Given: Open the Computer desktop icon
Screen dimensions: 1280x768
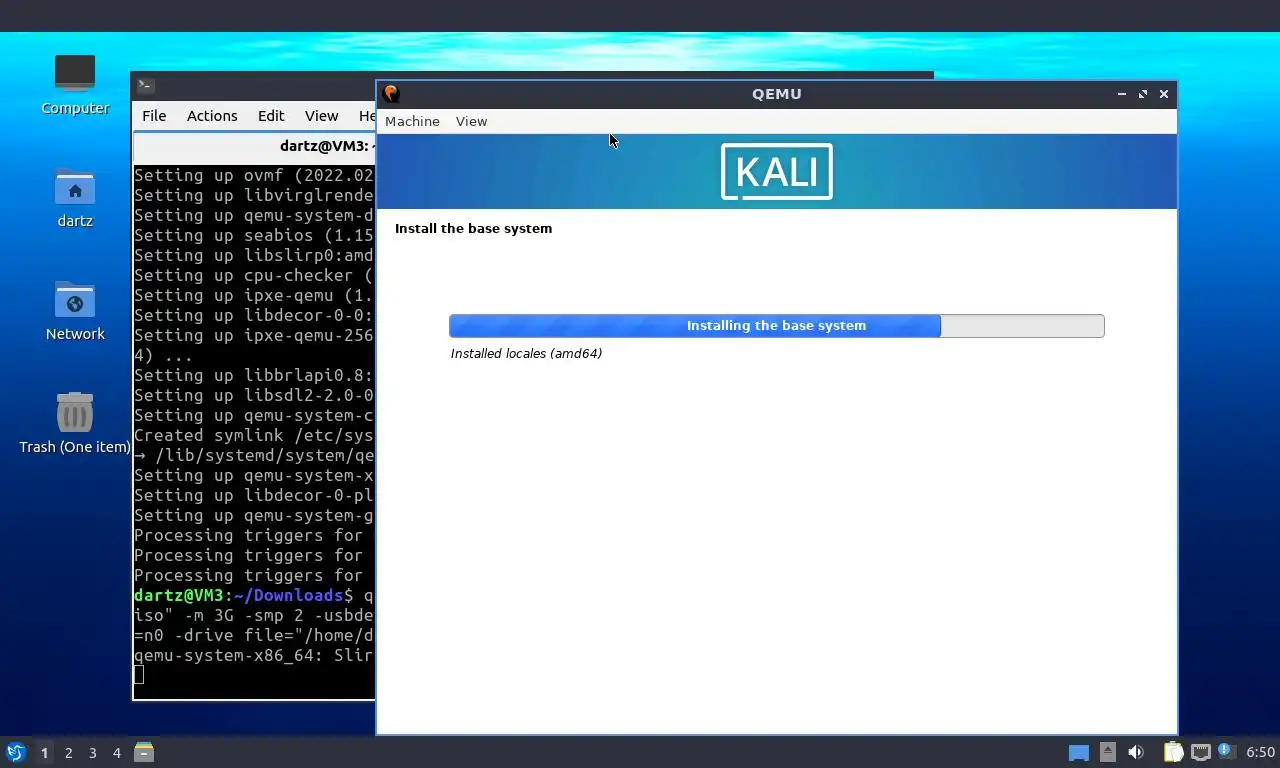Looking at the screenshot, I should coord(75,84).
